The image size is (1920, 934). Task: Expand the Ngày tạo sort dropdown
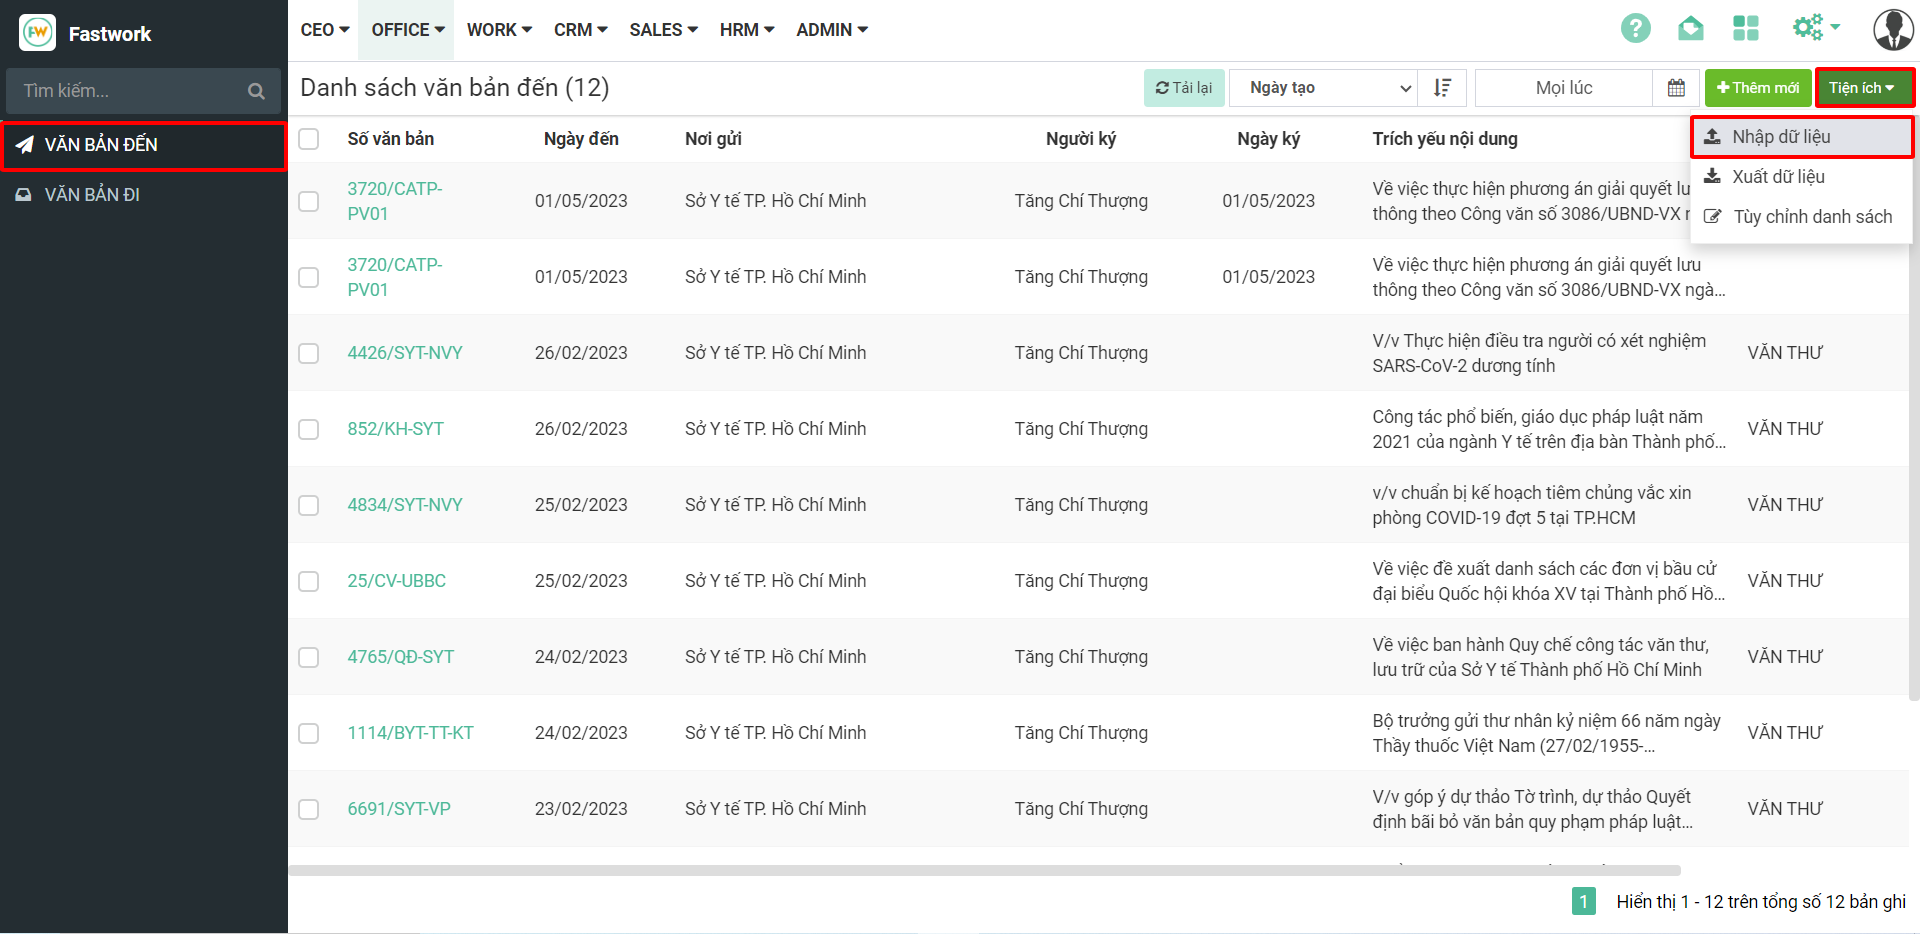coord(1322,88)
